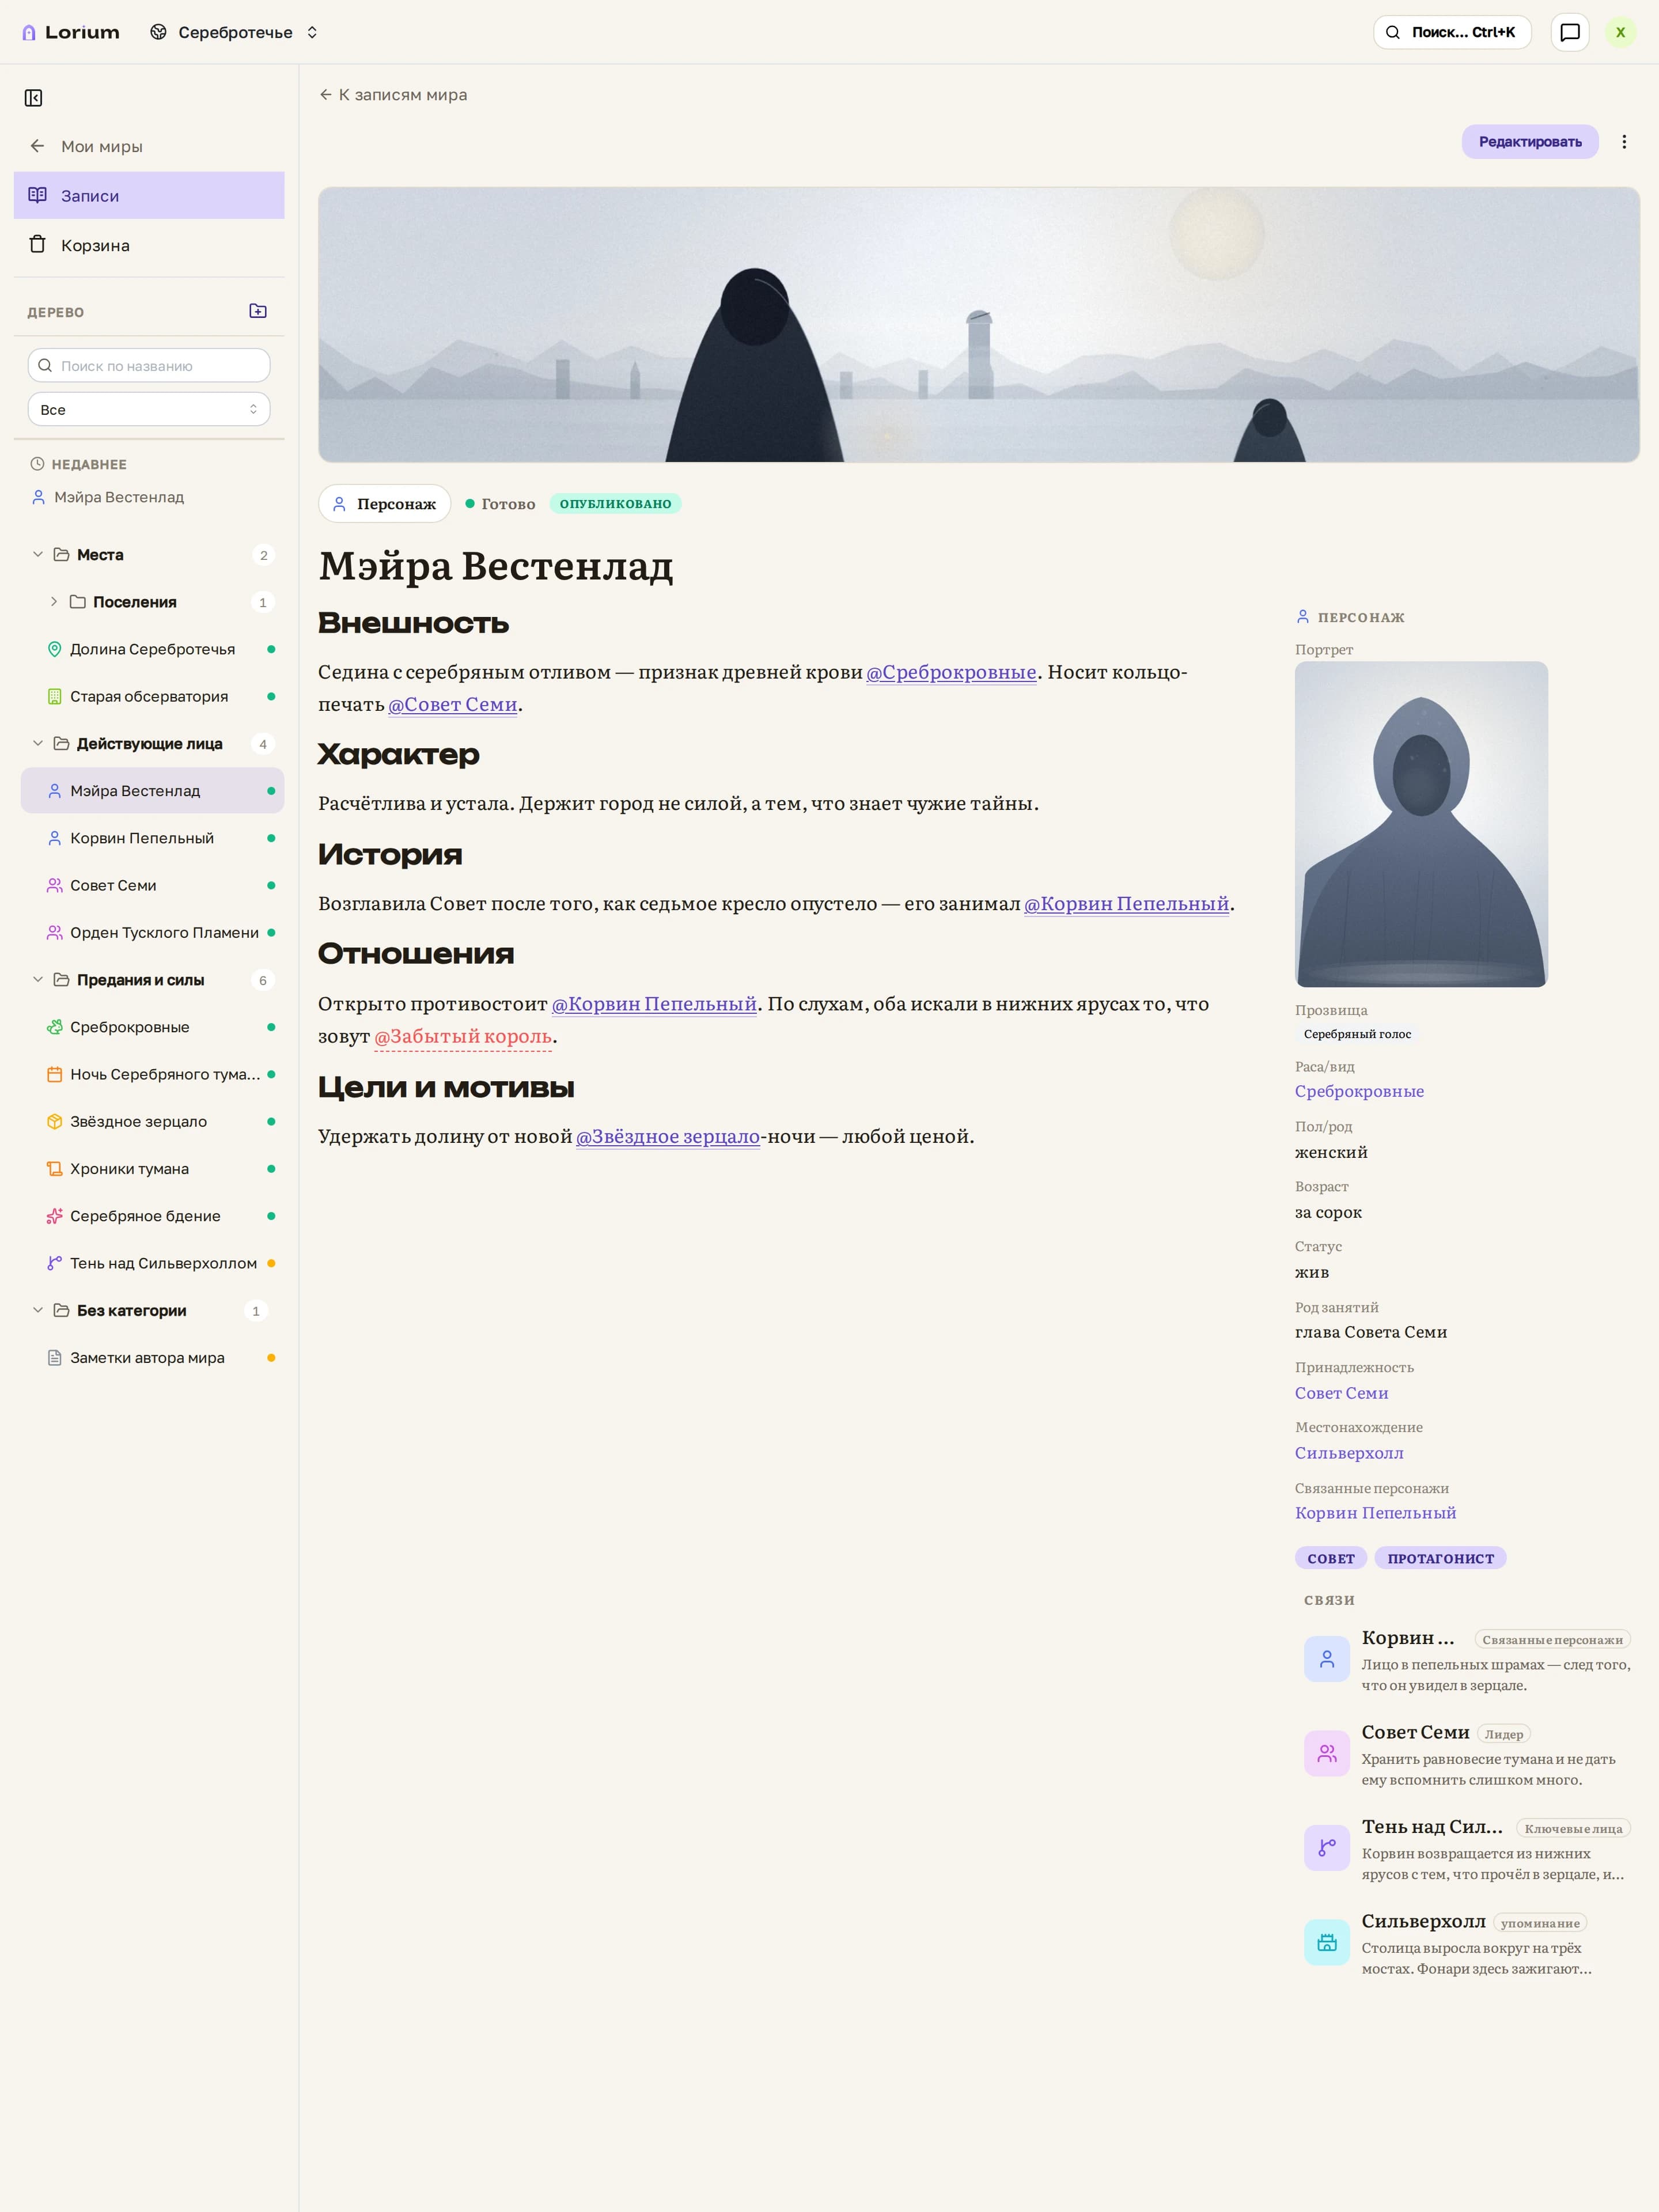This screenshot has height=2212, width=1659.
Task: Click the Серебряный голос nickname chip
Action: (1357, 1034)
